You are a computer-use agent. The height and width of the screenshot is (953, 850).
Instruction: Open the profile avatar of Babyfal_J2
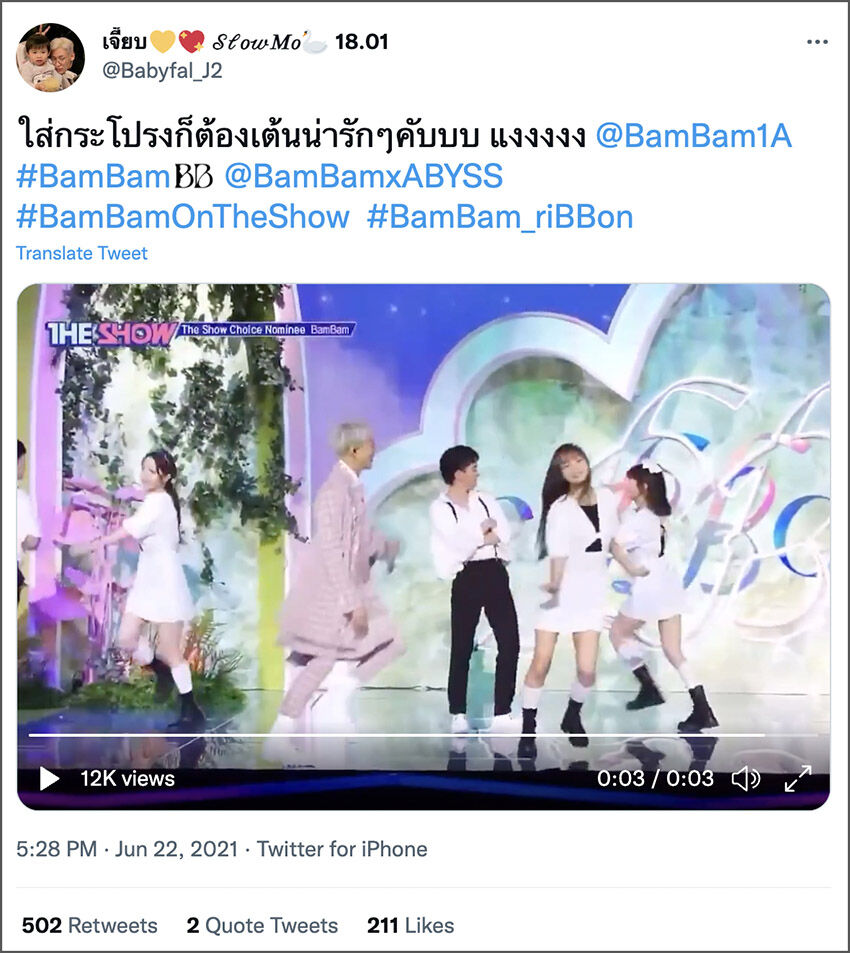pyautogui.click(x=50, y=57)
